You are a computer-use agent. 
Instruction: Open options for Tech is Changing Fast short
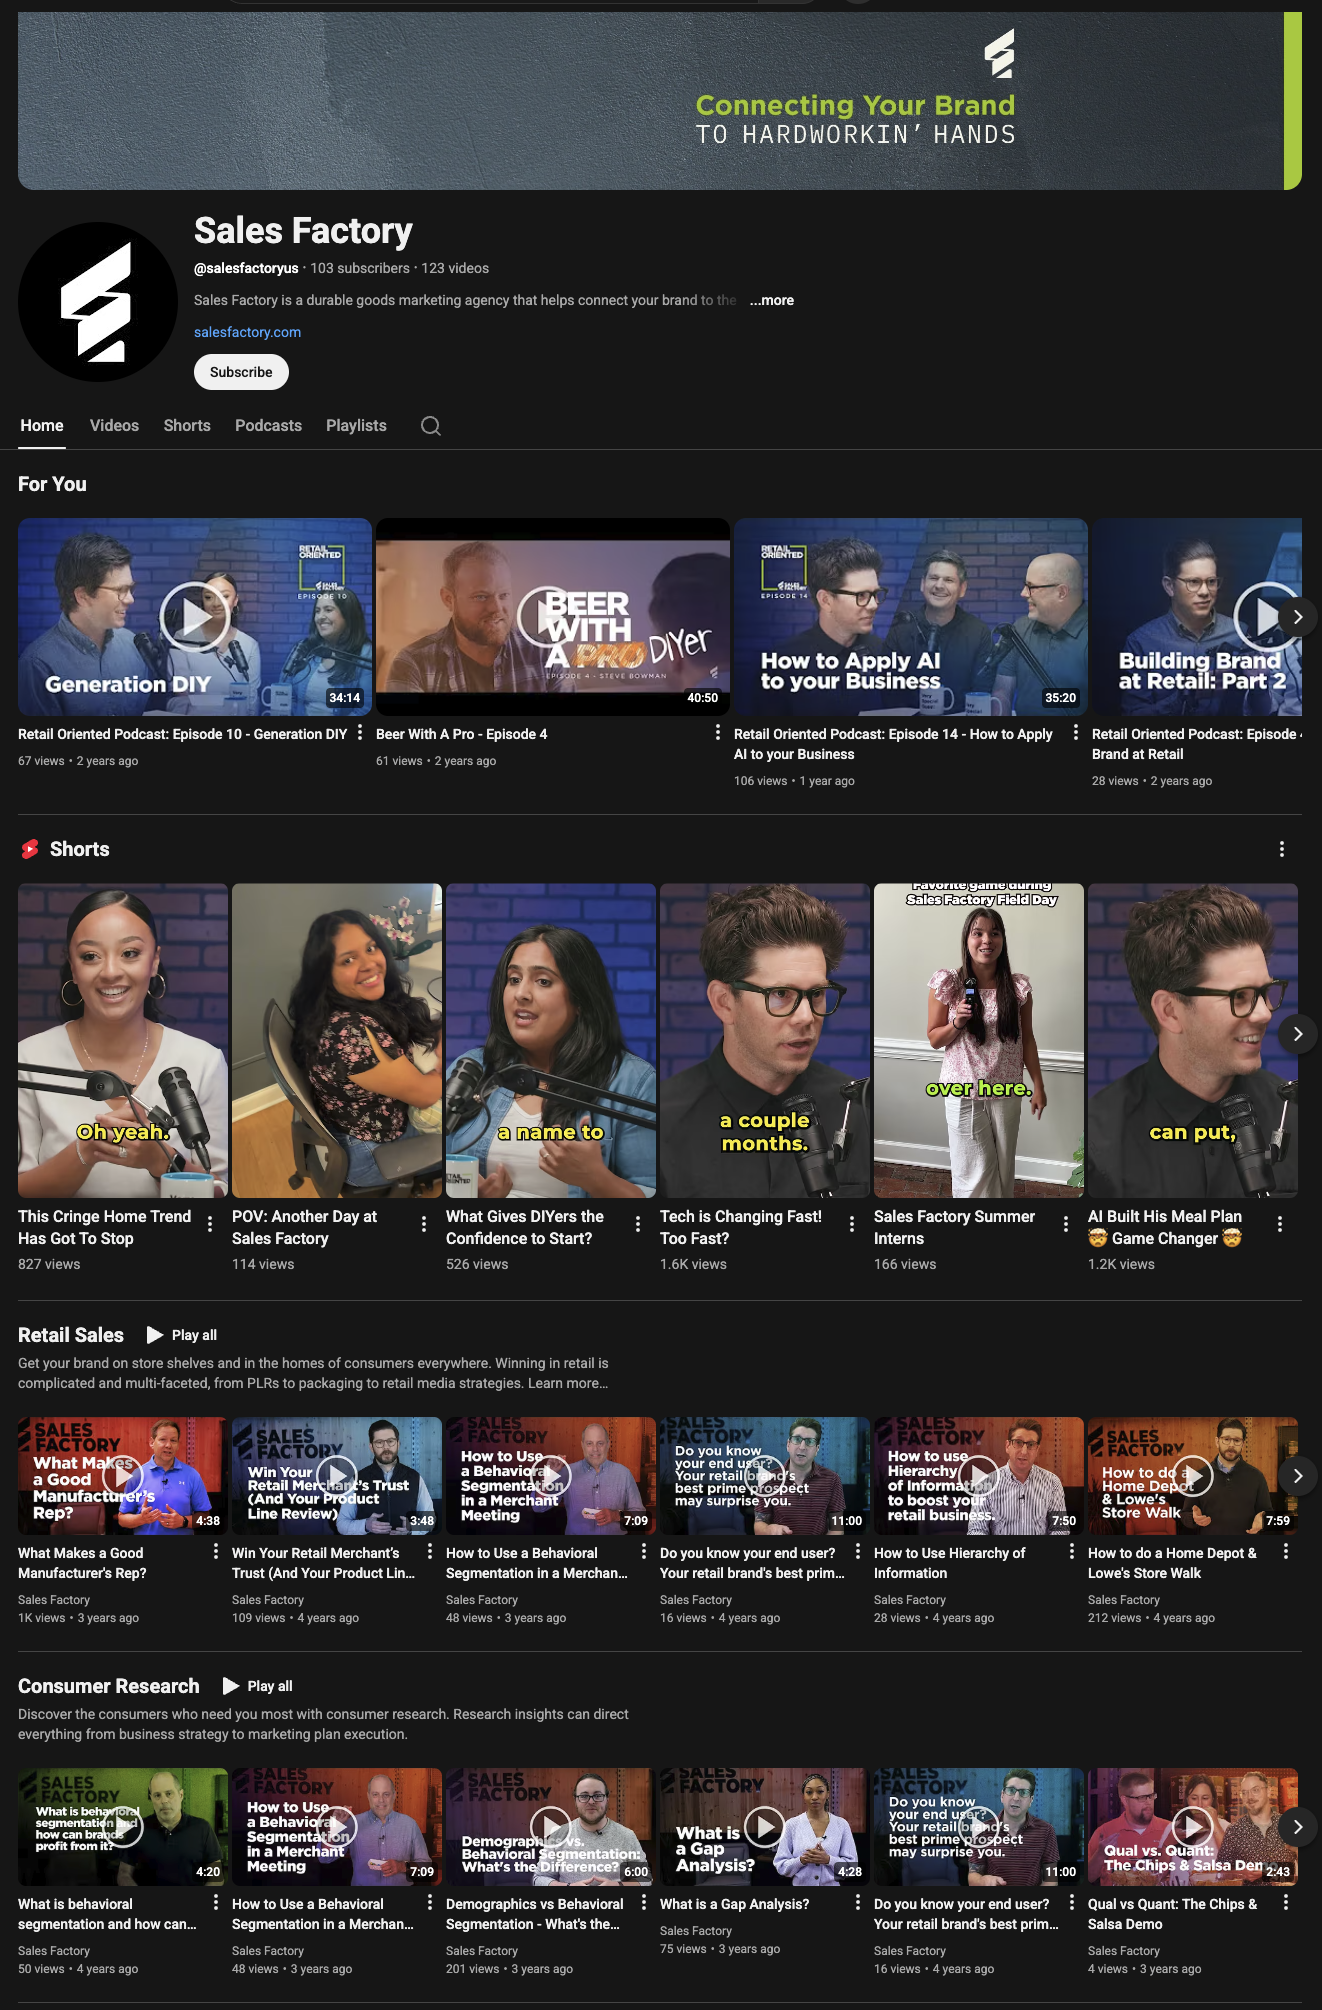[852, 1224]
